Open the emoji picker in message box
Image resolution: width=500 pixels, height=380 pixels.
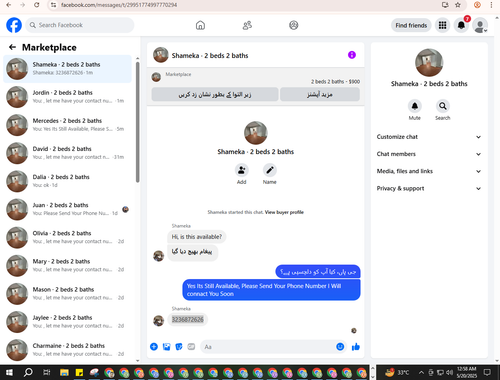[x=340, y=347]
